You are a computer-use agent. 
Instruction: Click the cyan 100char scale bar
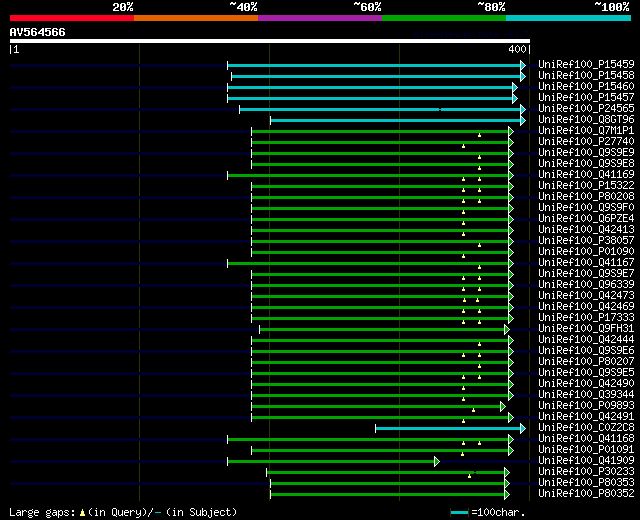(x=459, y=512)
